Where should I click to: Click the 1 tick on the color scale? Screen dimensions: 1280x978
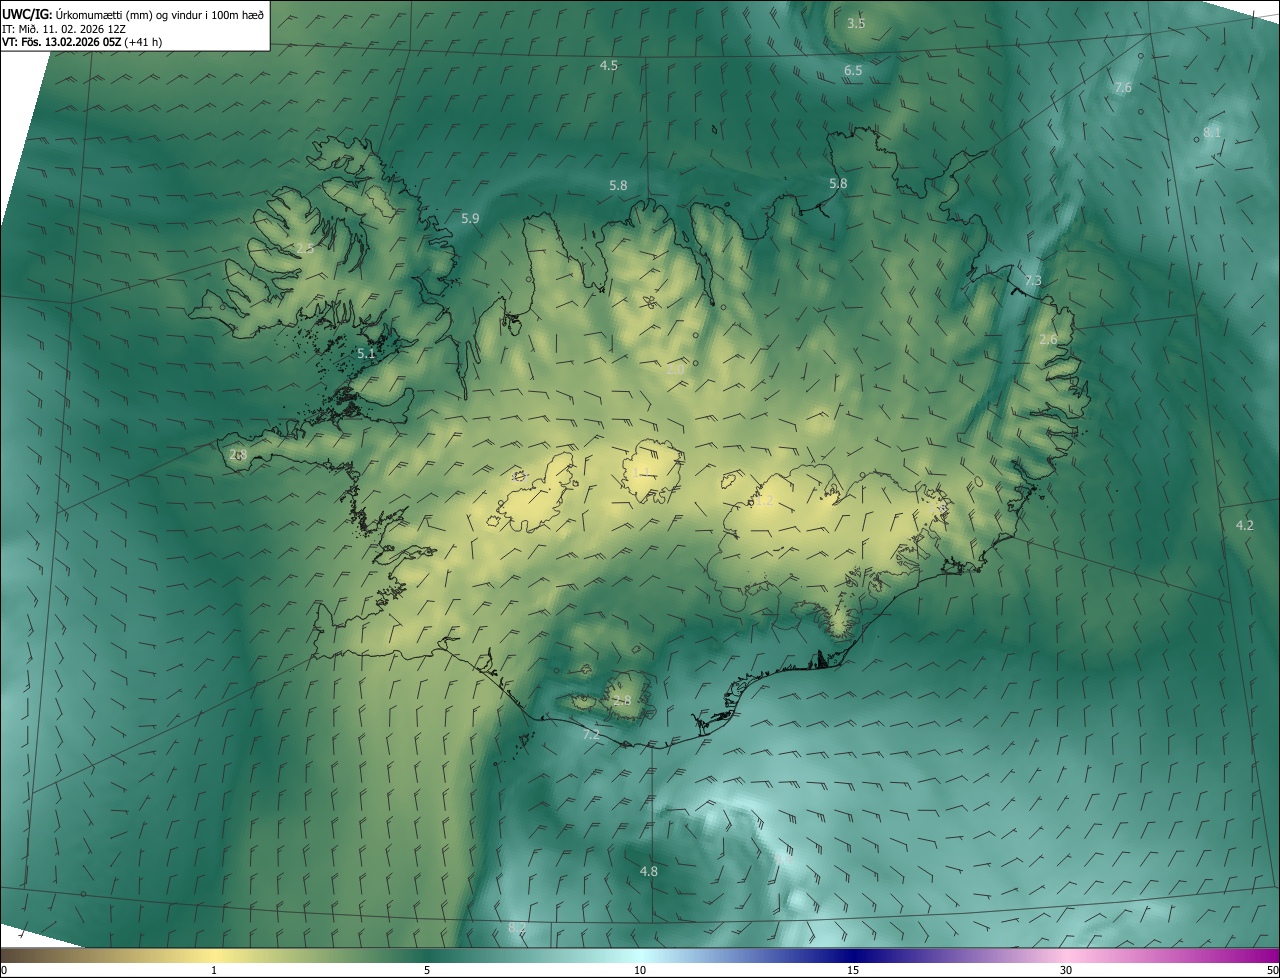click(x=214, y=970)
